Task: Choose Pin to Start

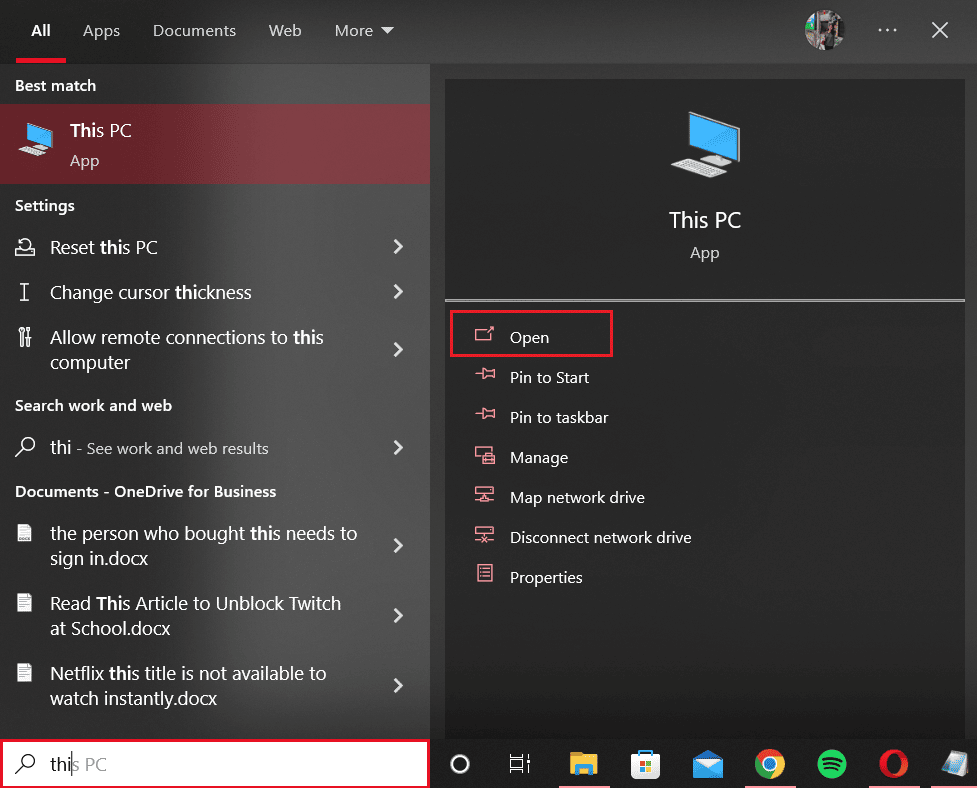Action: coord(549,377)
